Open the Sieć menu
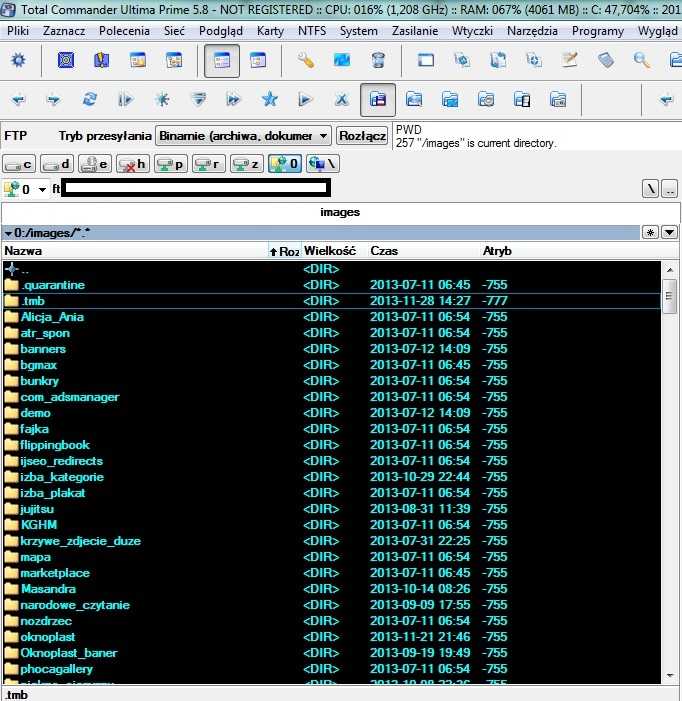The image size is (682, 701). (174, 31)
